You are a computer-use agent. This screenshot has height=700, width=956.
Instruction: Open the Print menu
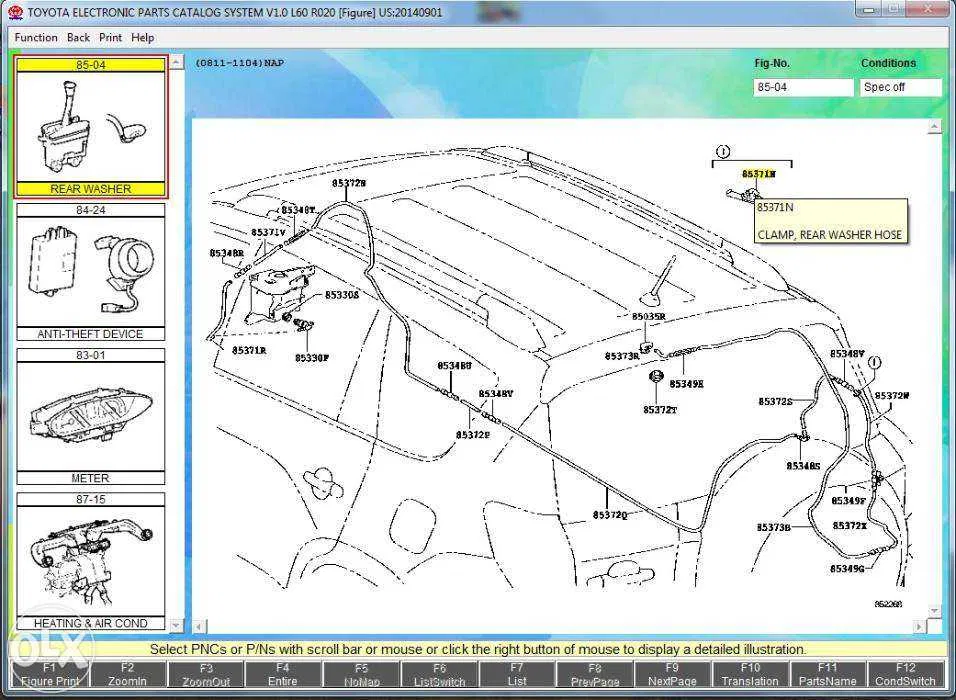tap(110, 37)
